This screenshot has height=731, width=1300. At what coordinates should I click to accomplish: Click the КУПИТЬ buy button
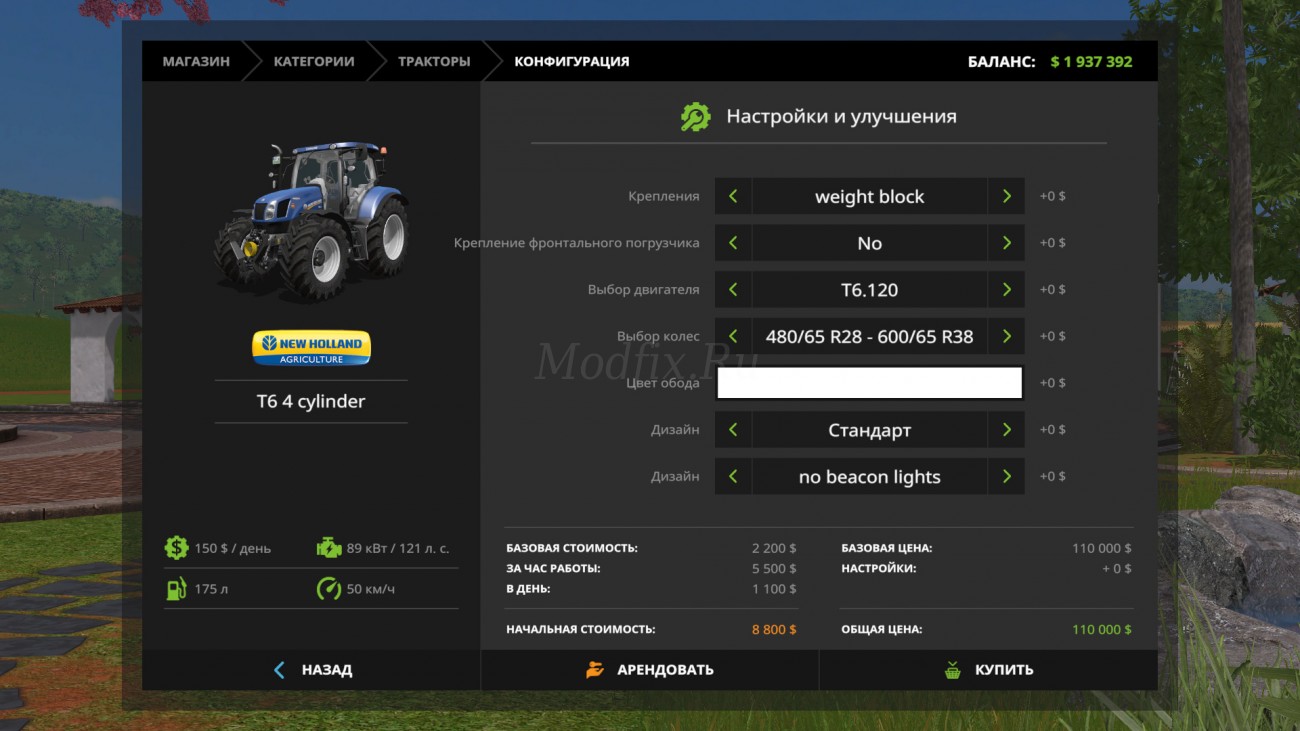pyautogui.click(x=989, y=670)
